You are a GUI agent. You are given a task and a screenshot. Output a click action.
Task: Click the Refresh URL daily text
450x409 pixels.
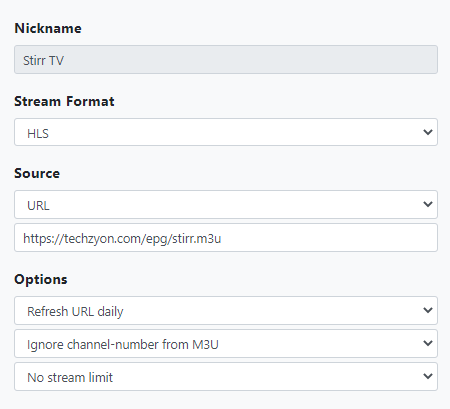point(75,312)
